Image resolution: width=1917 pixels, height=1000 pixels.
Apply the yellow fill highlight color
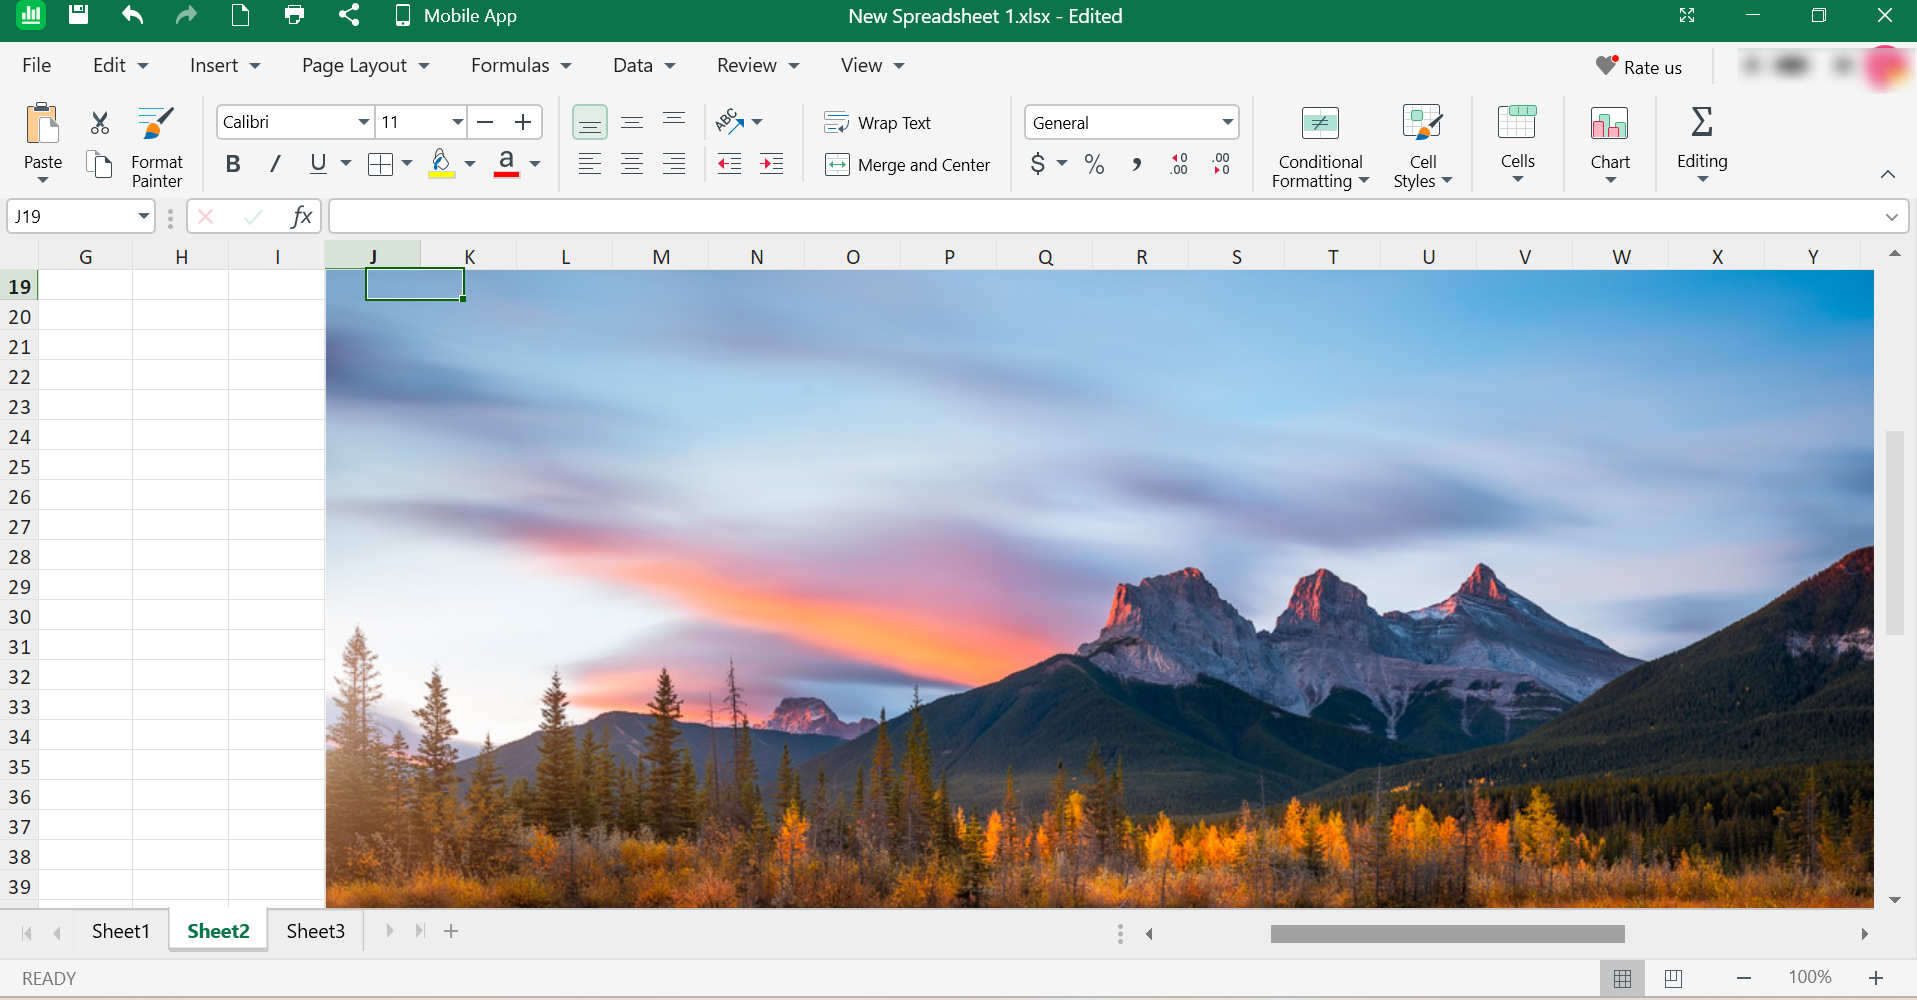pos(441,164)
